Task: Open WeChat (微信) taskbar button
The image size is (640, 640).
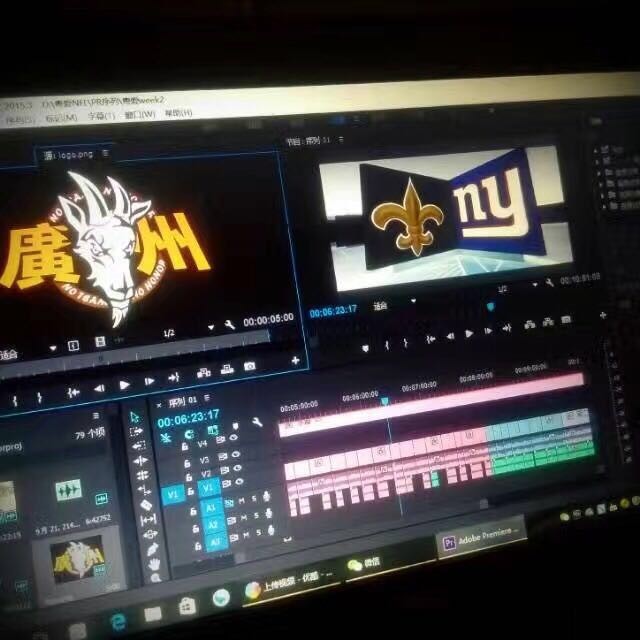Action: coord(364,564)
